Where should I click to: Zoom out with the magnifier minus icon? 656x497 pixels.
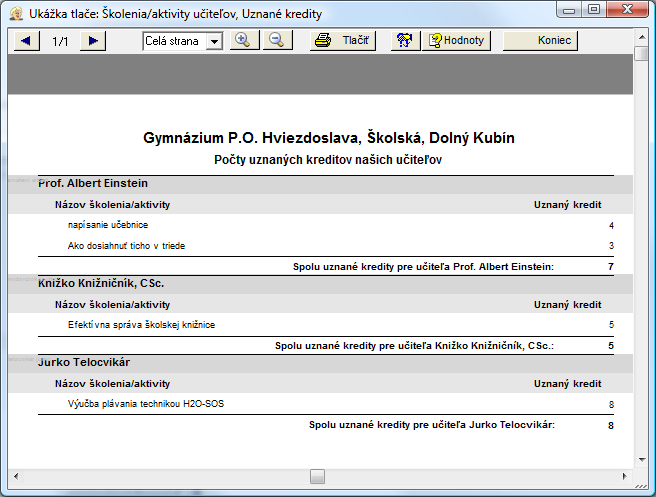(x=277, y=41)
